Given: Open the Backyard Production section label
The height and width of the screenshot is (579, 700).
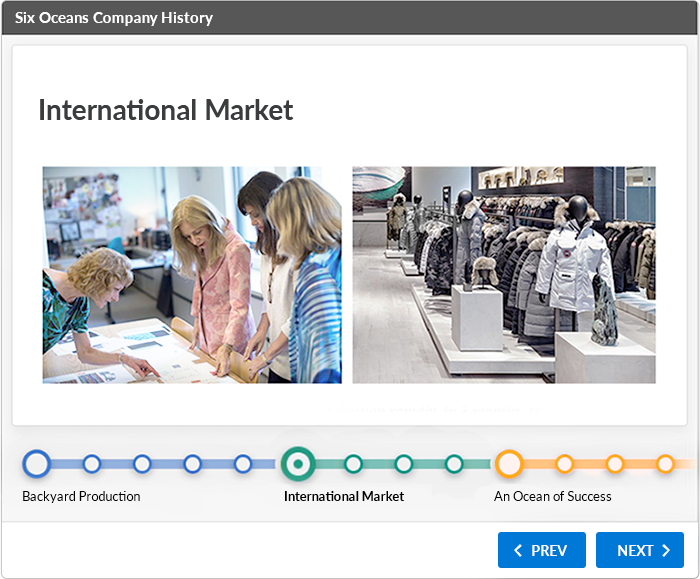Looking at the screenshot, I should pyautogui.click(x=81, y=496).
